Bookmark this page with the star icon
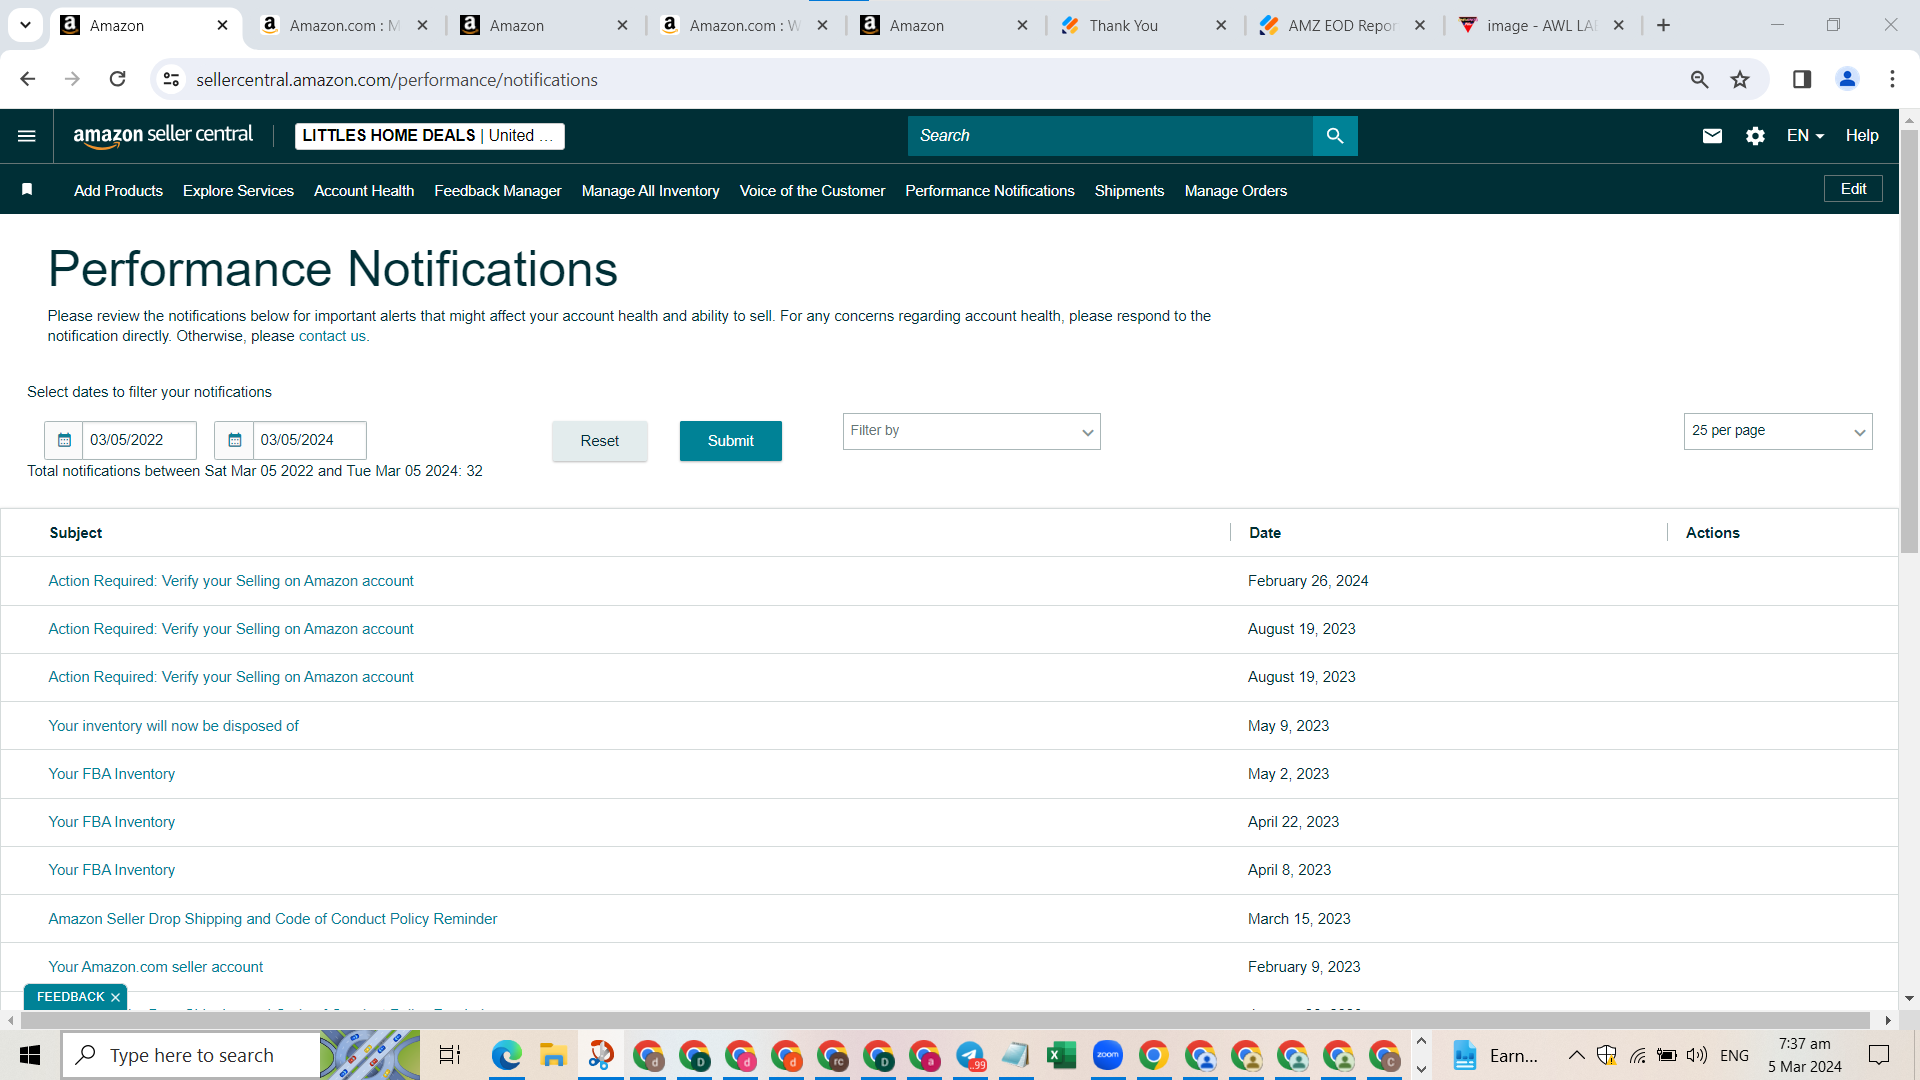This screenshot has height=1080, width=1920. (1740, 79)
